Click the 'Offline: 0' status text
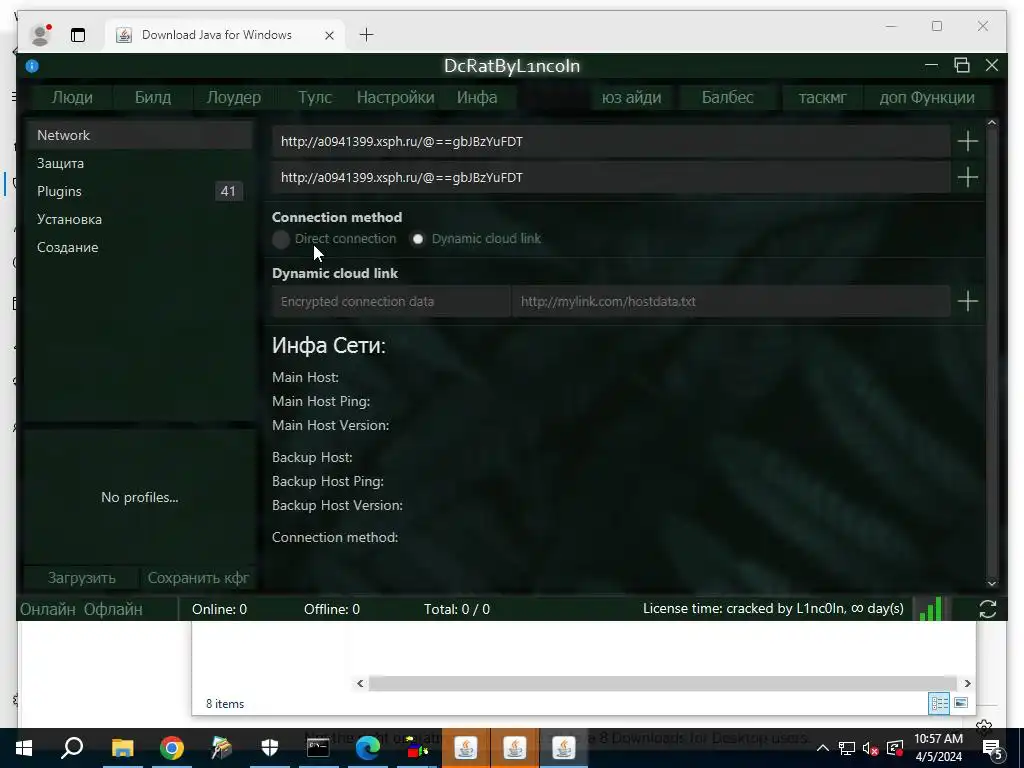 pos(332,609)
